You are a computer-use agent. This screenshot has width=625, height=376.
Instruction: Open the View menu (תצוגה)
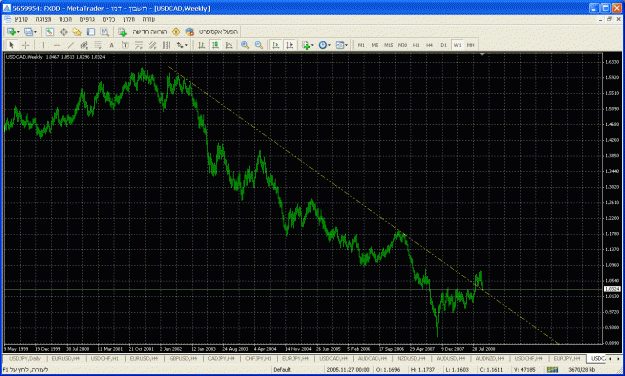coord(43,19)
